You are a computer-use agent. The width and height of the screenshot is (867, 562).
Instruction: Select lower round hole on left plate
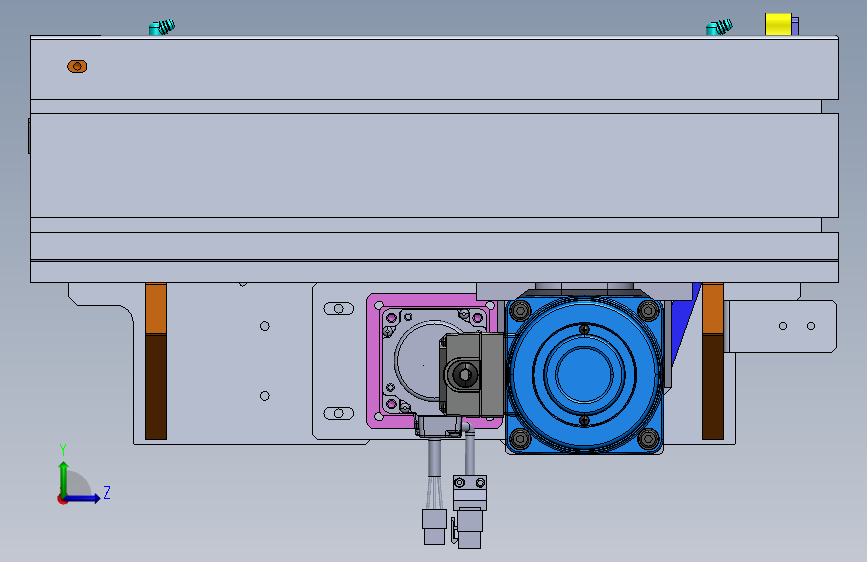click(x=265, y=396)
